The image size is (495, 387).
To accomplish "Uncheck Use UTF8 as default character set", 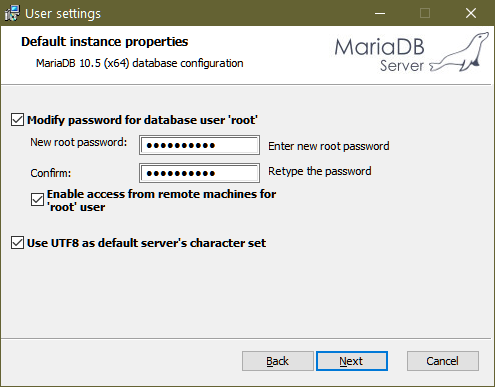I will (x=17, y=243).
